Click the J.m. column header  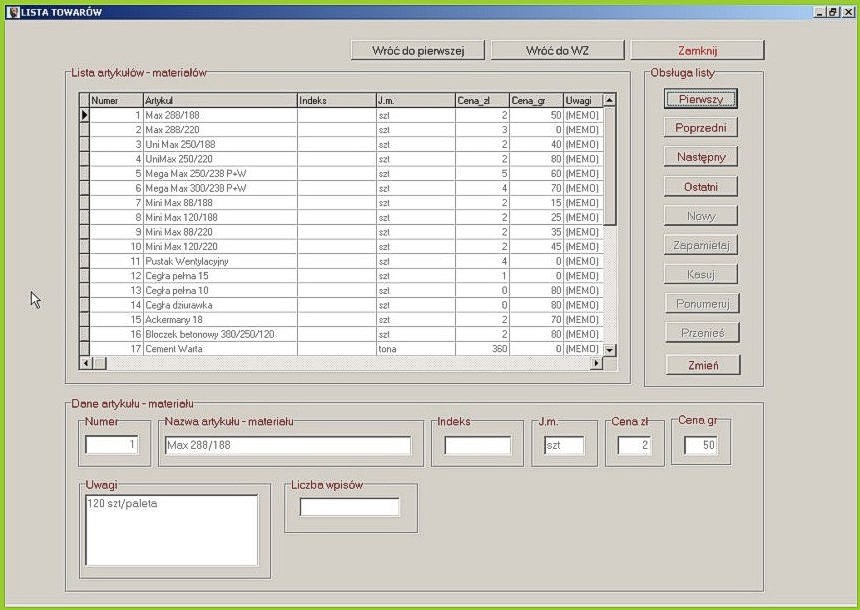pos(416,100)
